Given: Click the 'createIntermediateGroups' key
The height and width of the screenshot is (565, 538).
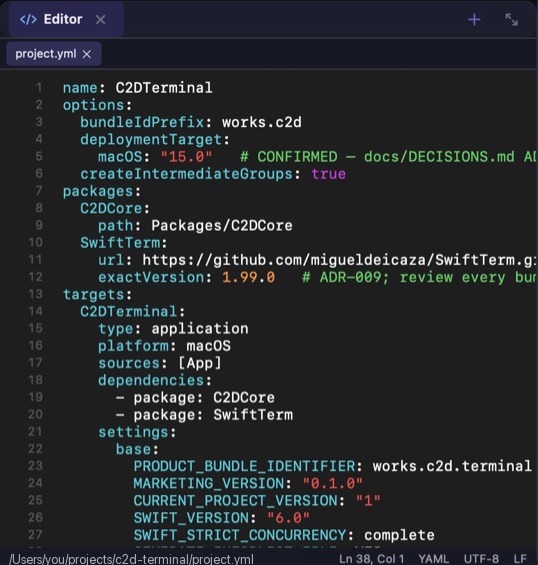Looking at the screenshot, I should [x=186, y=174].
